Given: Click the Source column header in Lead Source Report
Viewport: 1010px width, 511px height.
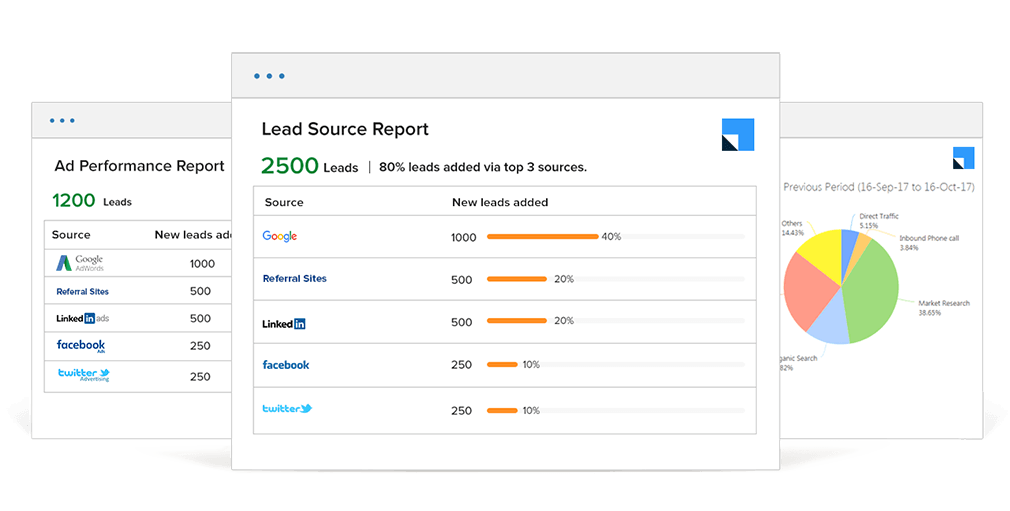Looking at the screenshot, I should click(283, 202).
